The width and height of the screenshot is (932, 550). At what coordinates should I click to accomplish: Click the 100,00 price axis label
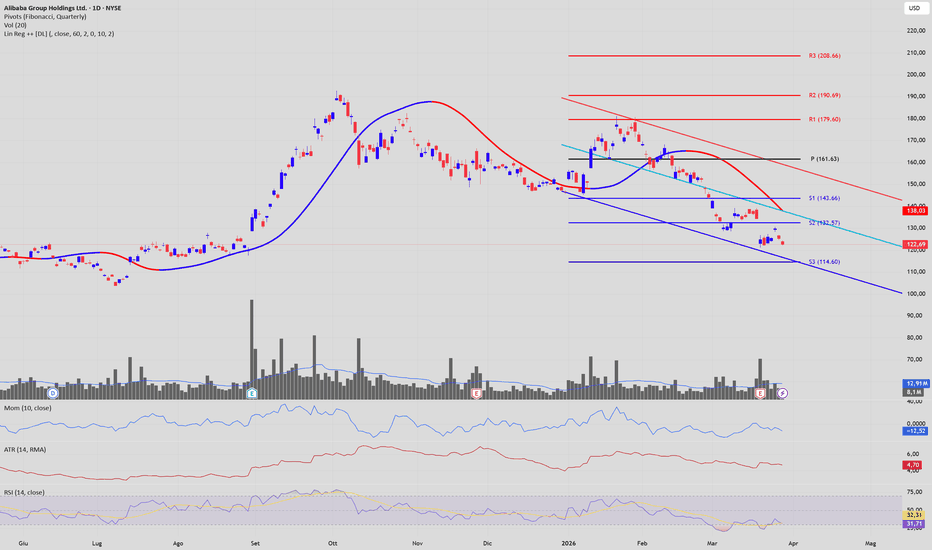click(916, 294)
